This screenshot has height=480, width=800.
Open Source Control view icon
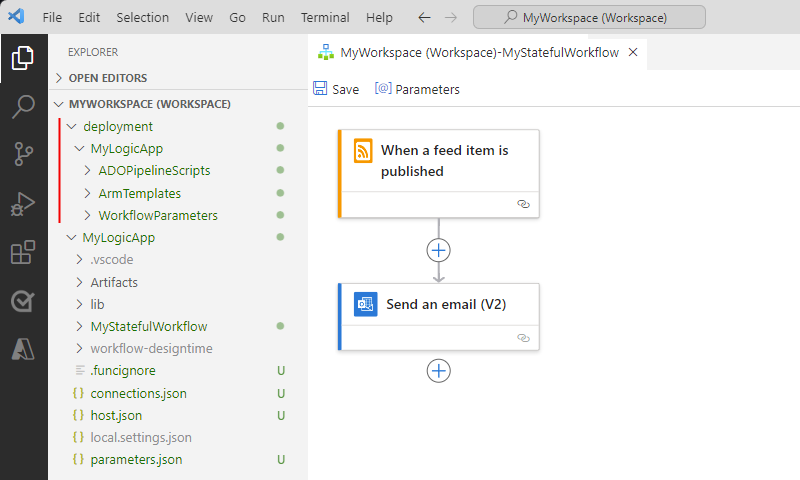[23, 155]
